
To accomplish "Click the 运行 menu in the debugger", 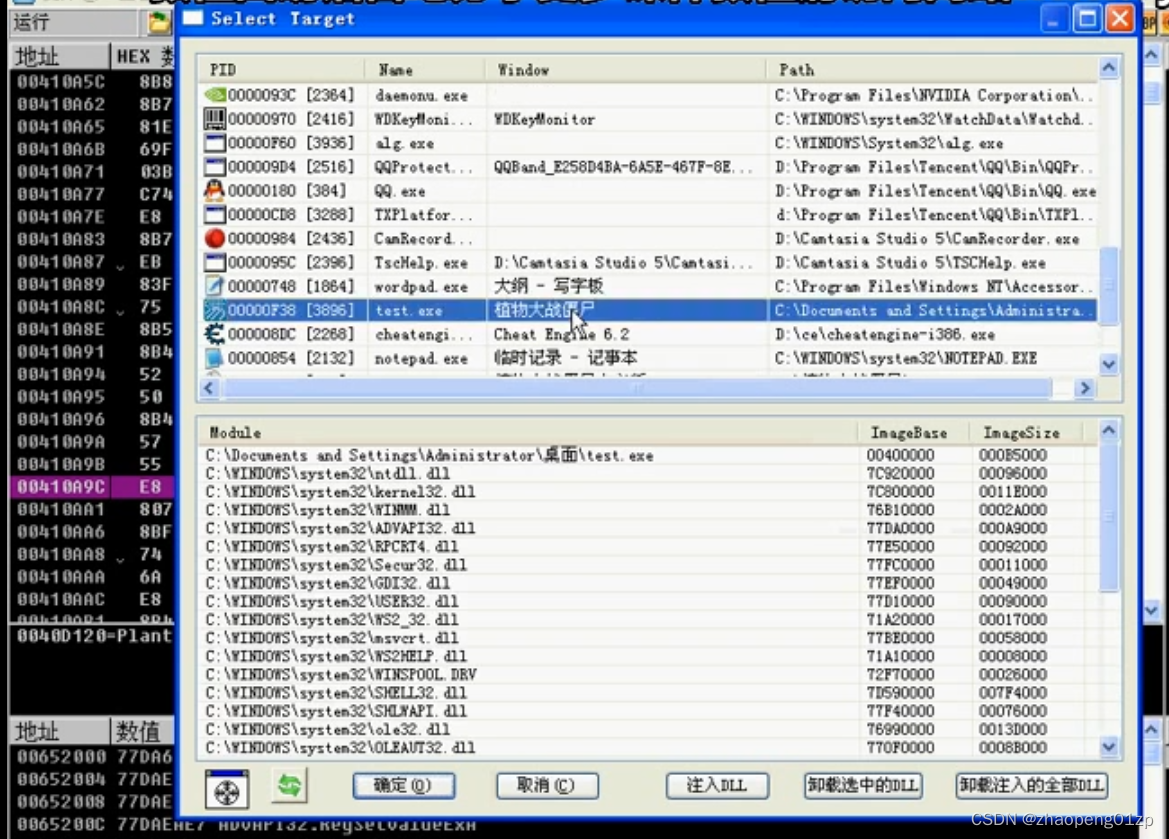I will point(31,22).
